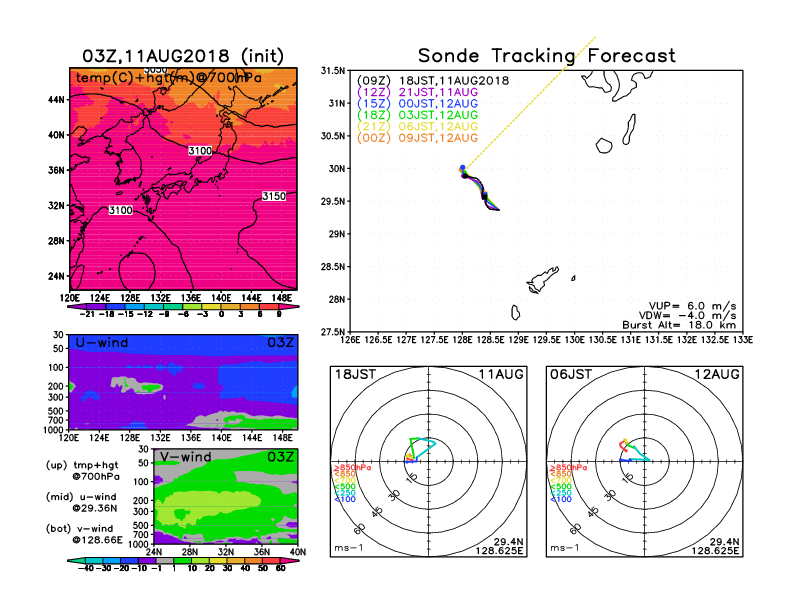
Task: Click the red swatch between 50 and 60 in the wind colorbar
Action: click(271, 560)
